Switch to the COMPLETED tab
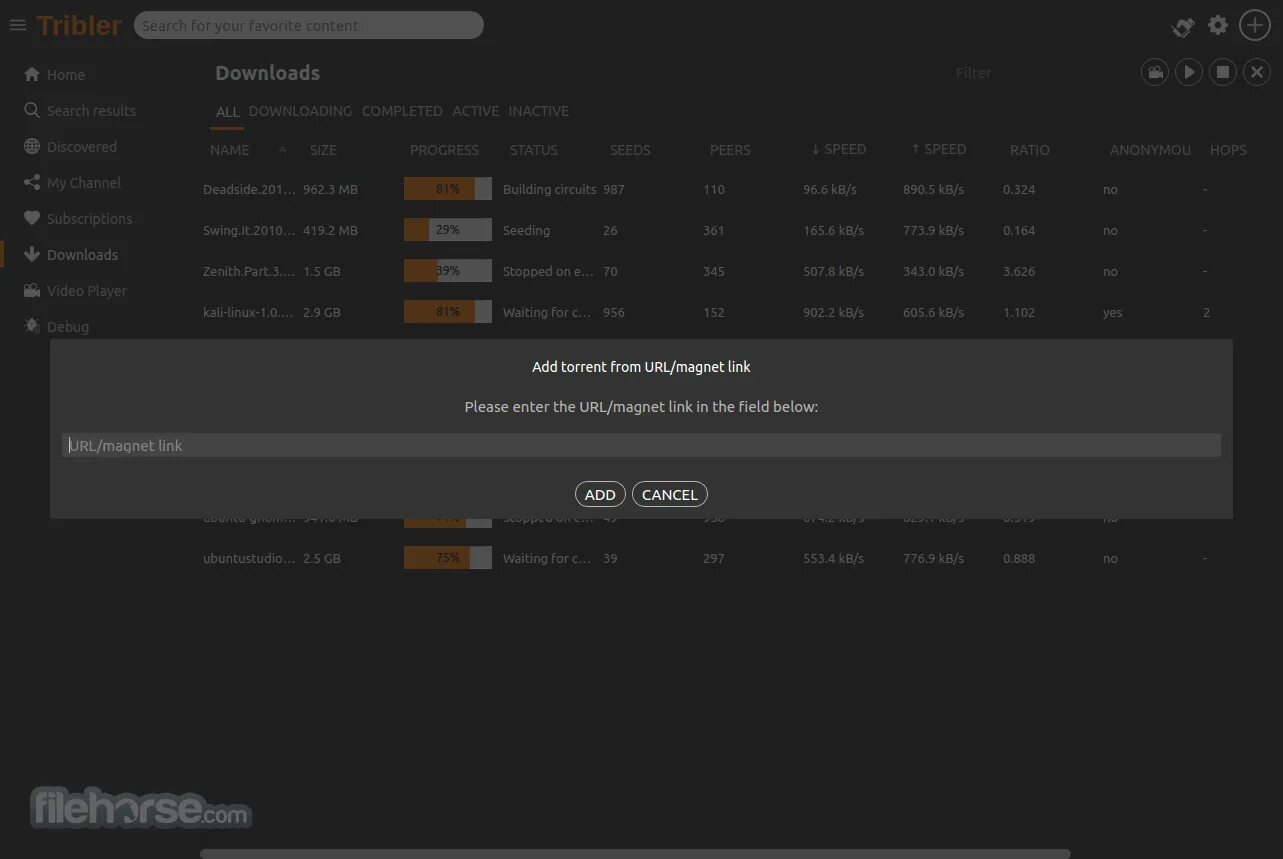 click(x=402, y=111)
